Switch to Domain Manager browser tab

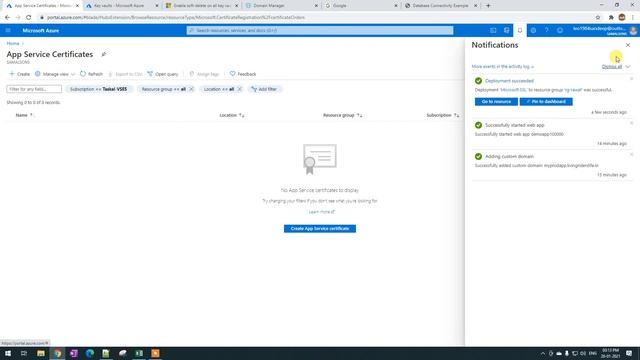pyautogui.click(x=282, y=6)
